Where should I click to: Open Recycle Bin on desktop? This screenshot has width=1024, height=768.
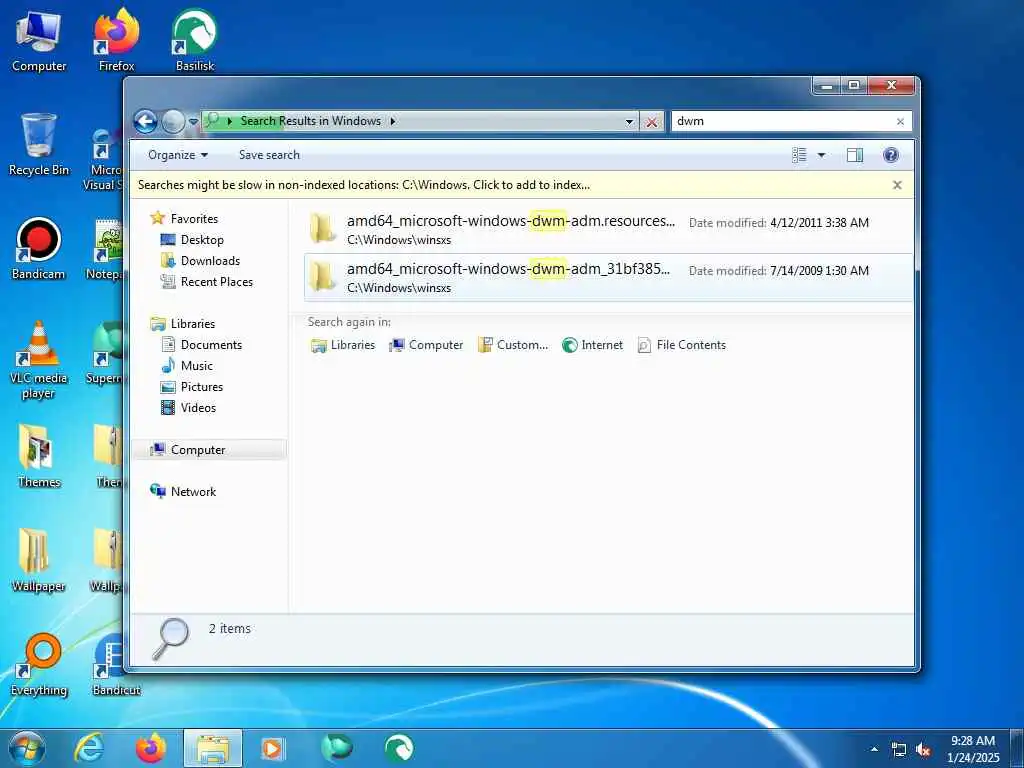[x=39, y=144]
